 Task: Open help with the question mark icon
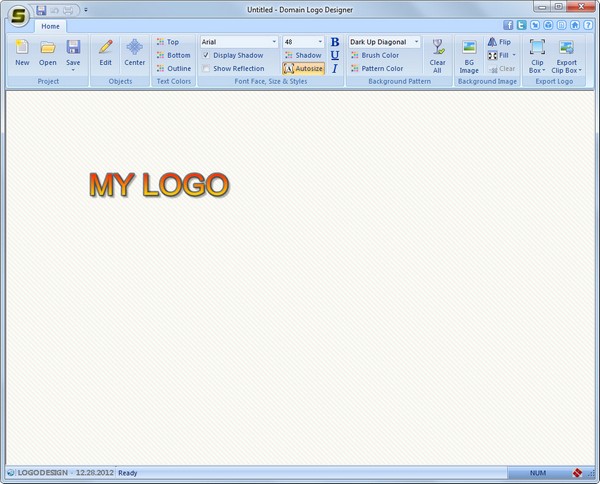[588, 25]
